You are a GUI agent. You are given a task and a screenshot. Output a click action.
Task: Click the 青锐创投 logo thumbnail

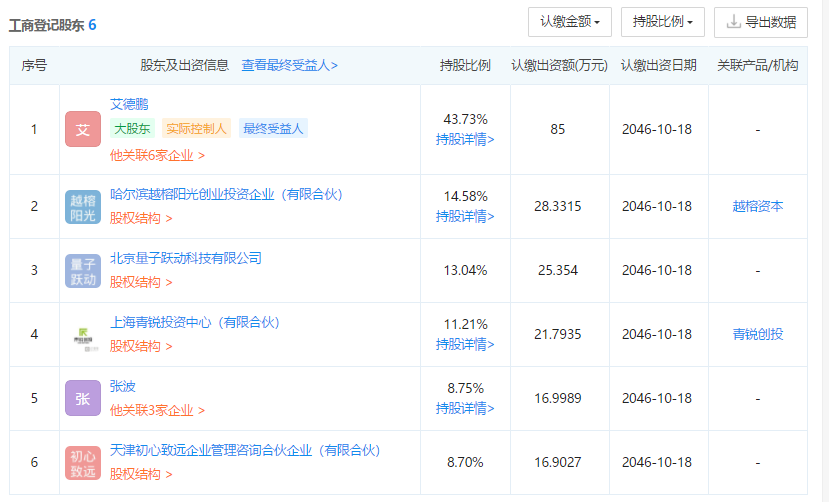pos(83,335)
